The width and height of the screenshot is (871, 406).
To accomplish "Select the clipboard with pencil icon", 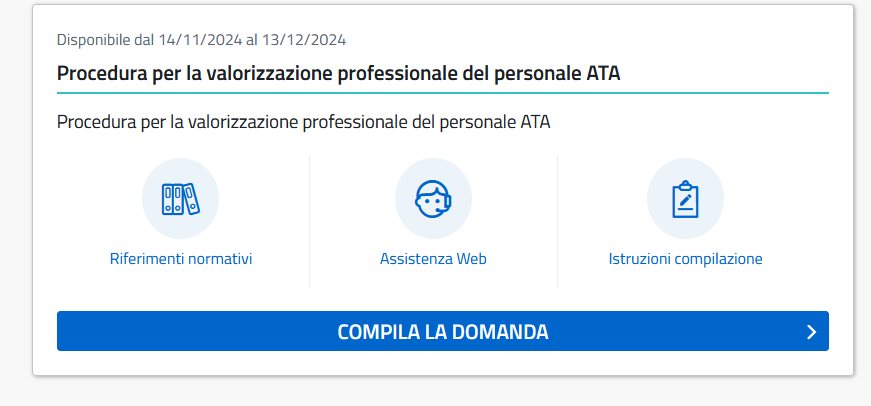I will 685,199.
